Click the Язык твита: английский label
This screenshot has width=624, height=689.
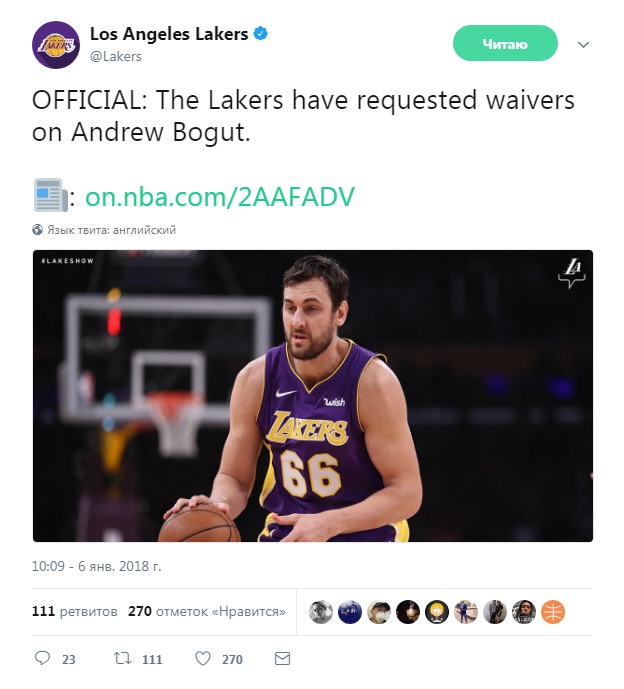(x=112, y=230)
